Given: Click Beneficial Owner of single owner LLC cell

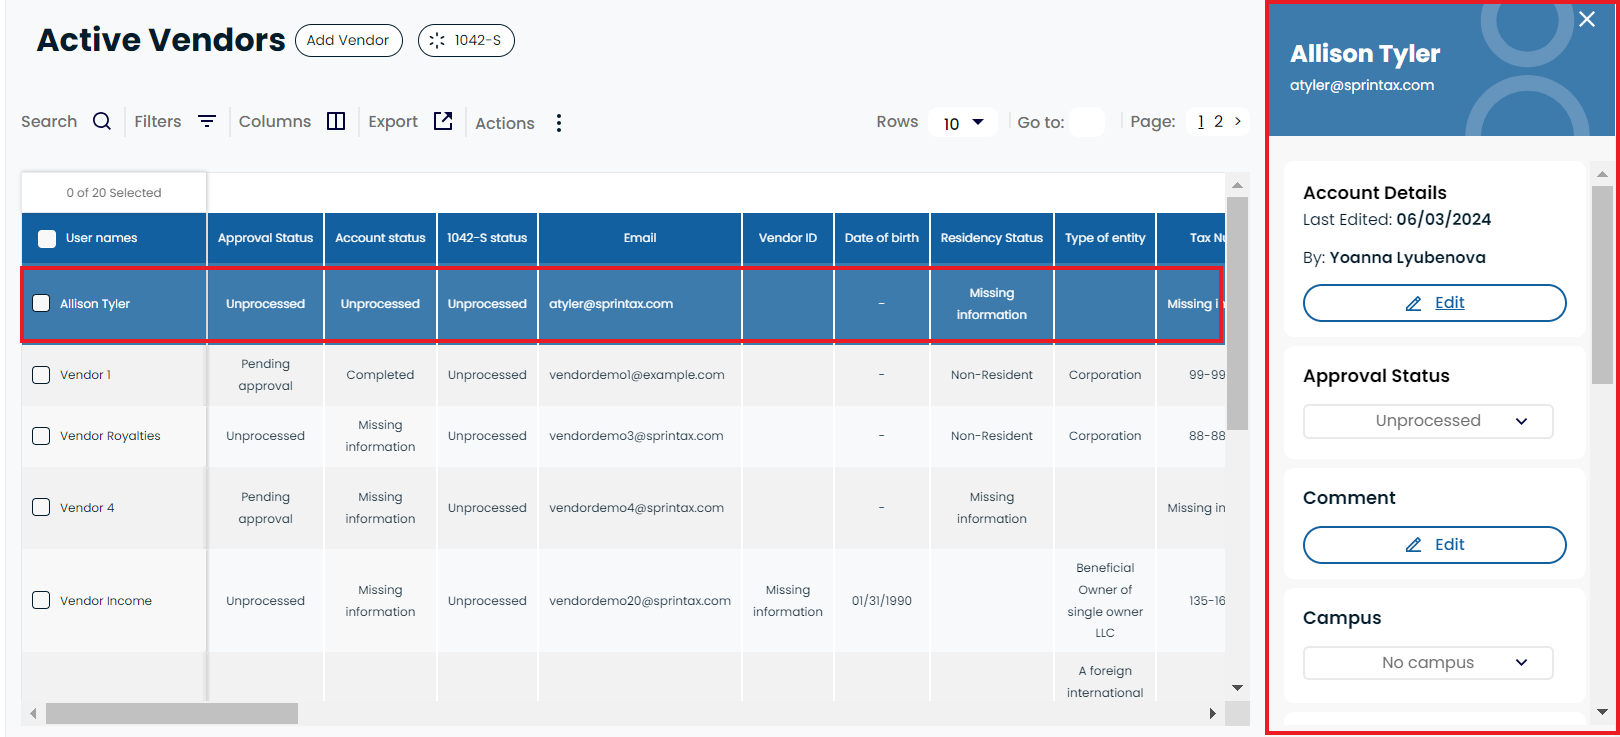Looking at the screenshot, I should 1105,600.
